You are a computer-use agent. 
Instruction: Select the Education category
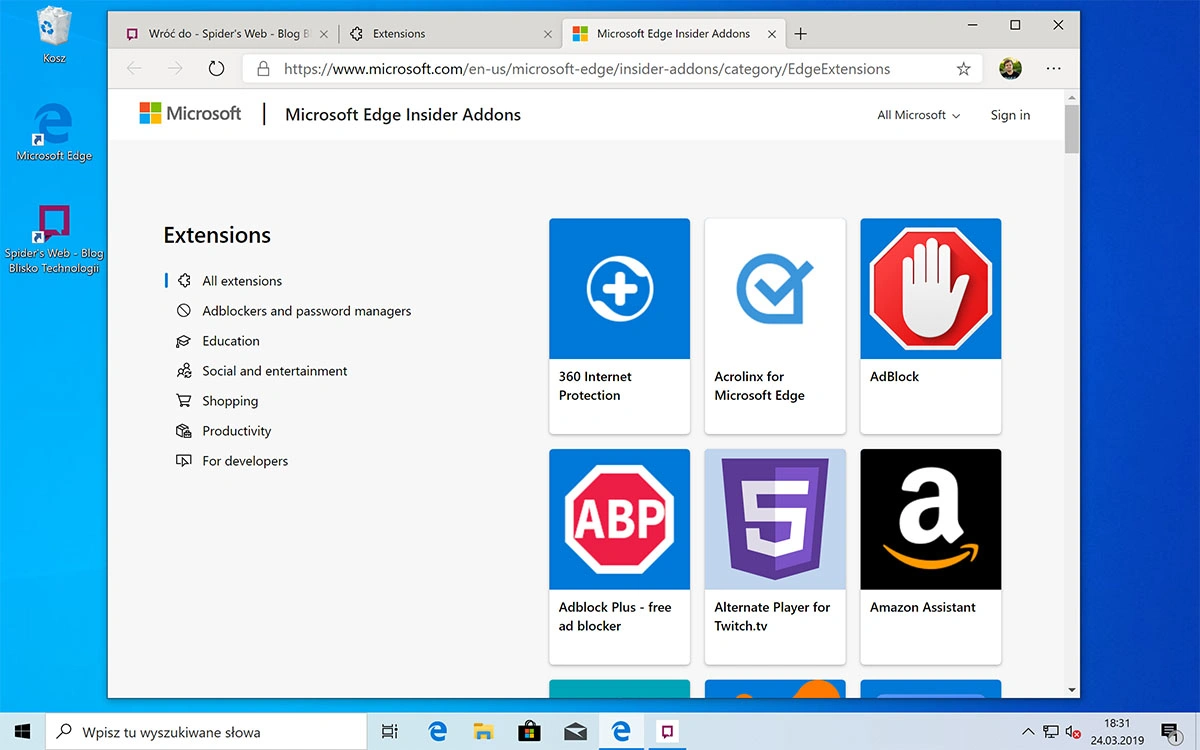point(231,341)
